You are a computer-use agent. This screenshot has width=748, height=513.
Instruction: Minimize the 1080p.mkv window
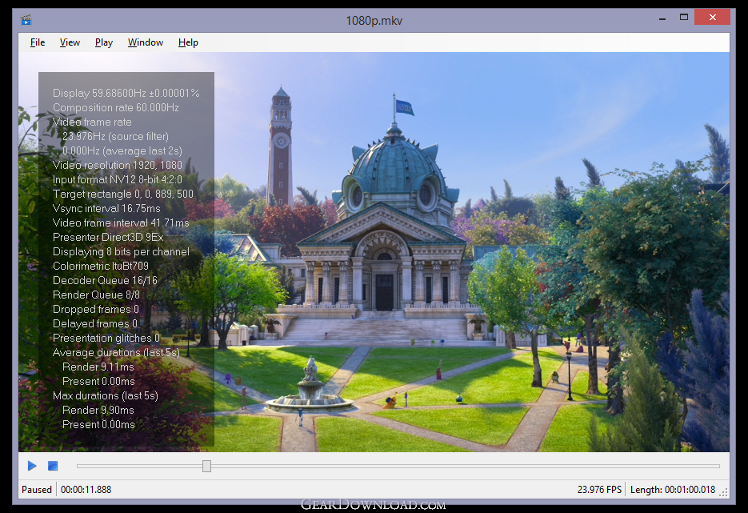[662, 19]
